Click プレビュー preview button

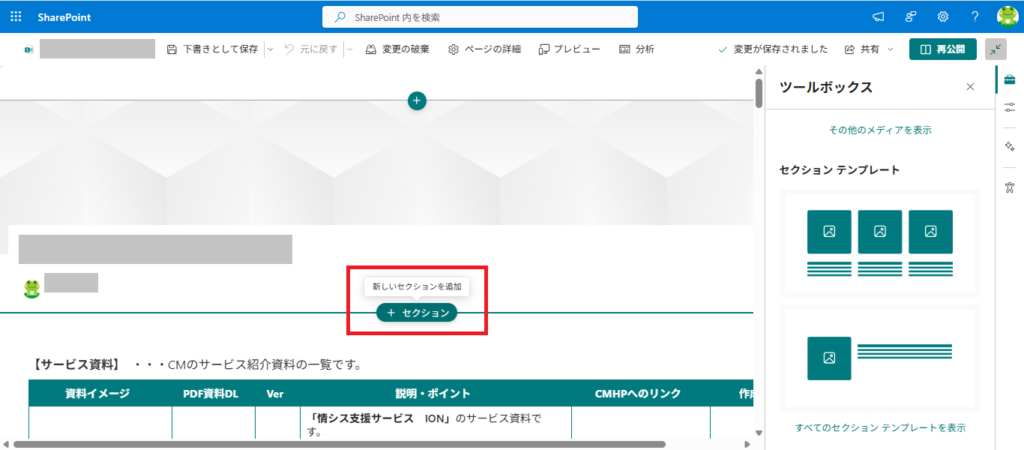[x=569, y=49]
